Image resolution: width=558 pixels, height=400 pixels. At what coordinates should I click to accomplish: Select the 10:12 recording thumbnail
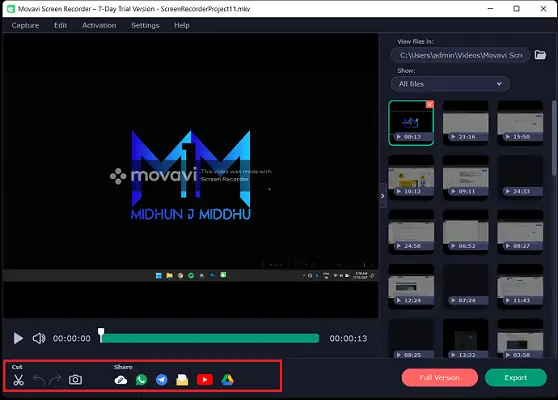click(411, 177)
